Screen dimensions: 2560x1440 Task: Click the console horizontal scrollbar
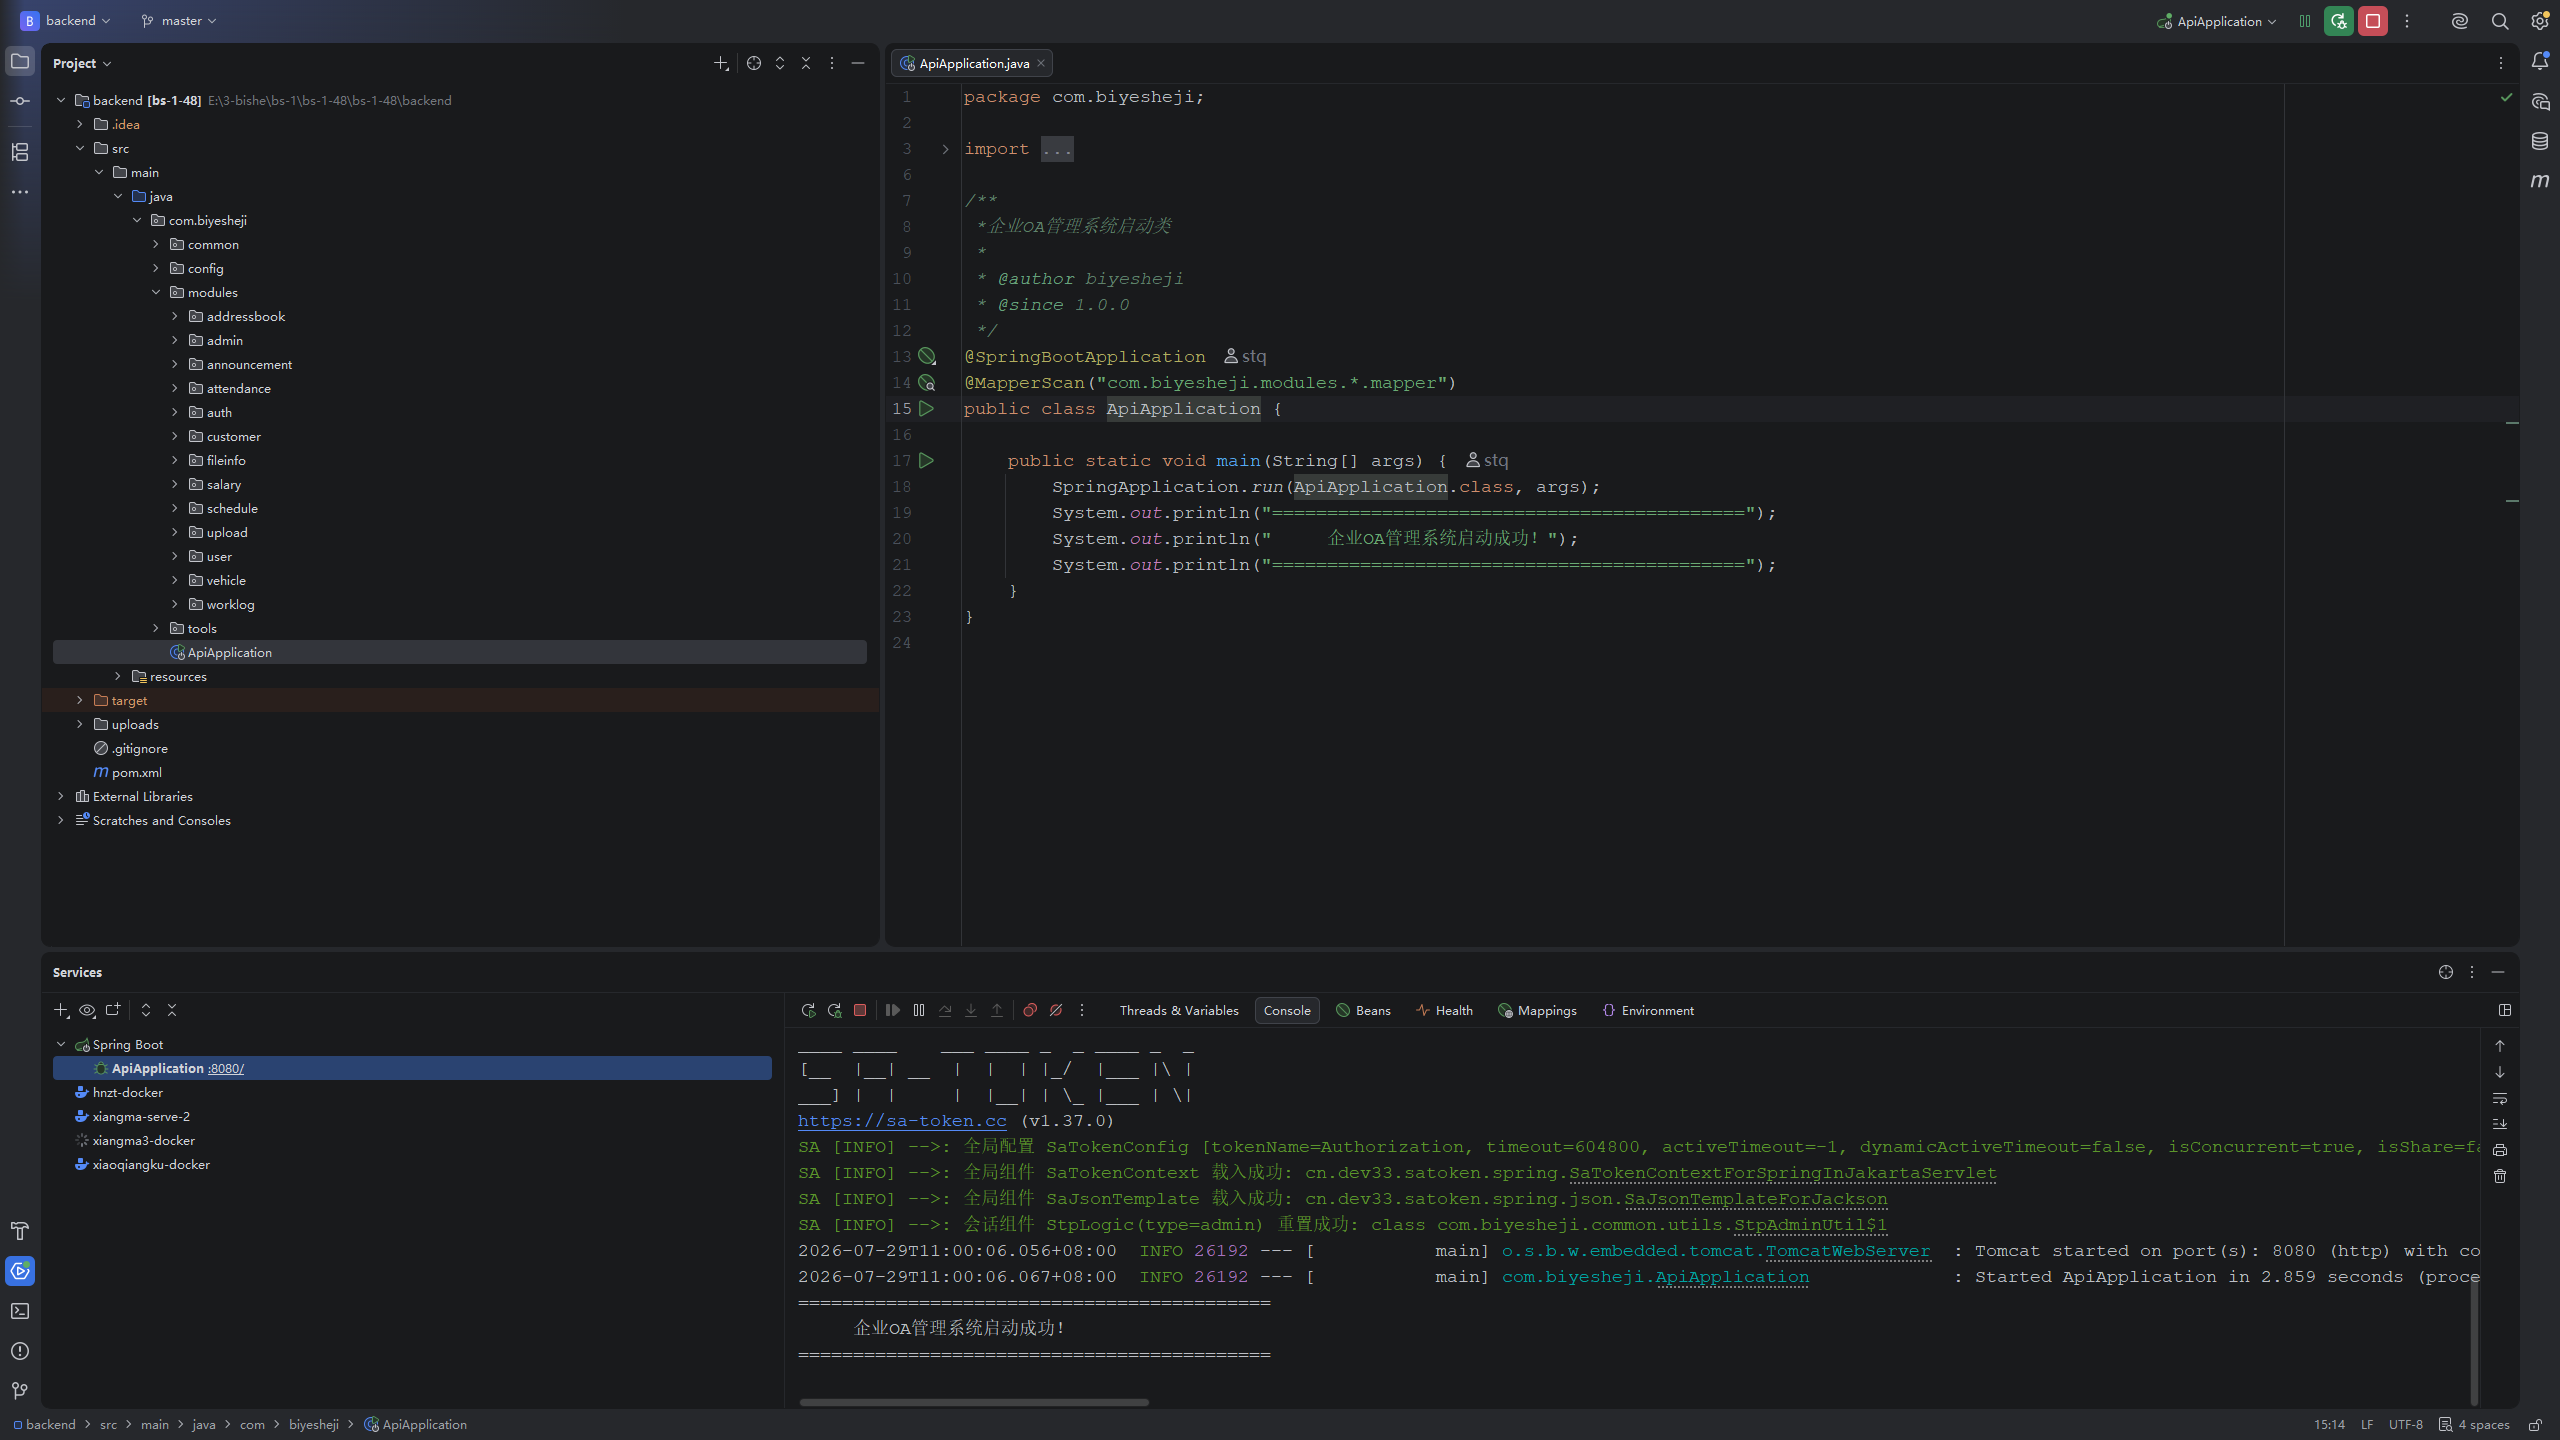click(974, 1402)
